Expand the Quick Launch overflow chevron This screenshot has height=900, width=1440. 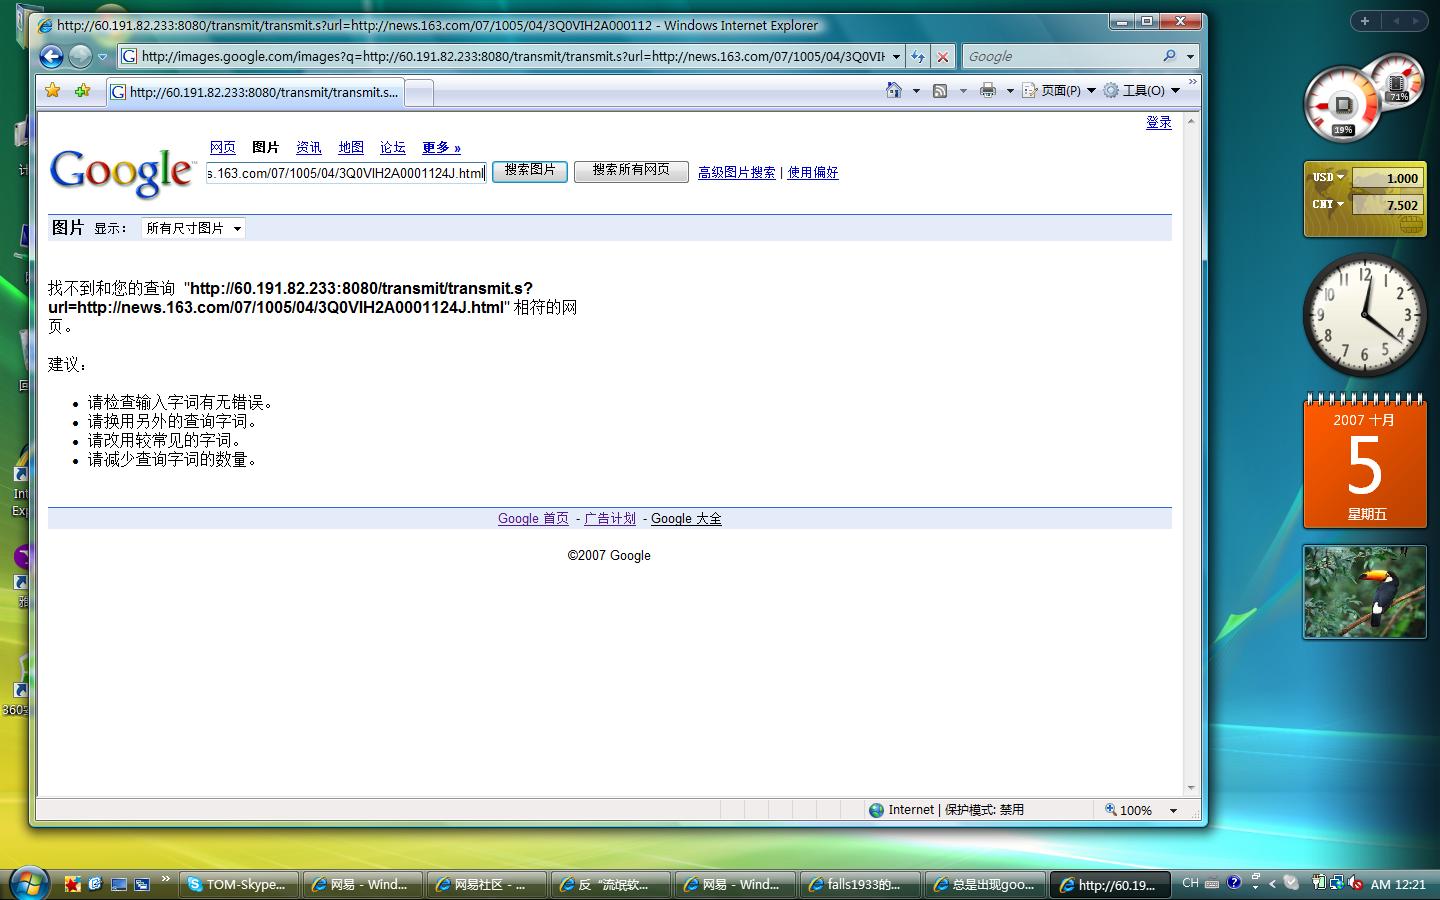pos(166,880)
